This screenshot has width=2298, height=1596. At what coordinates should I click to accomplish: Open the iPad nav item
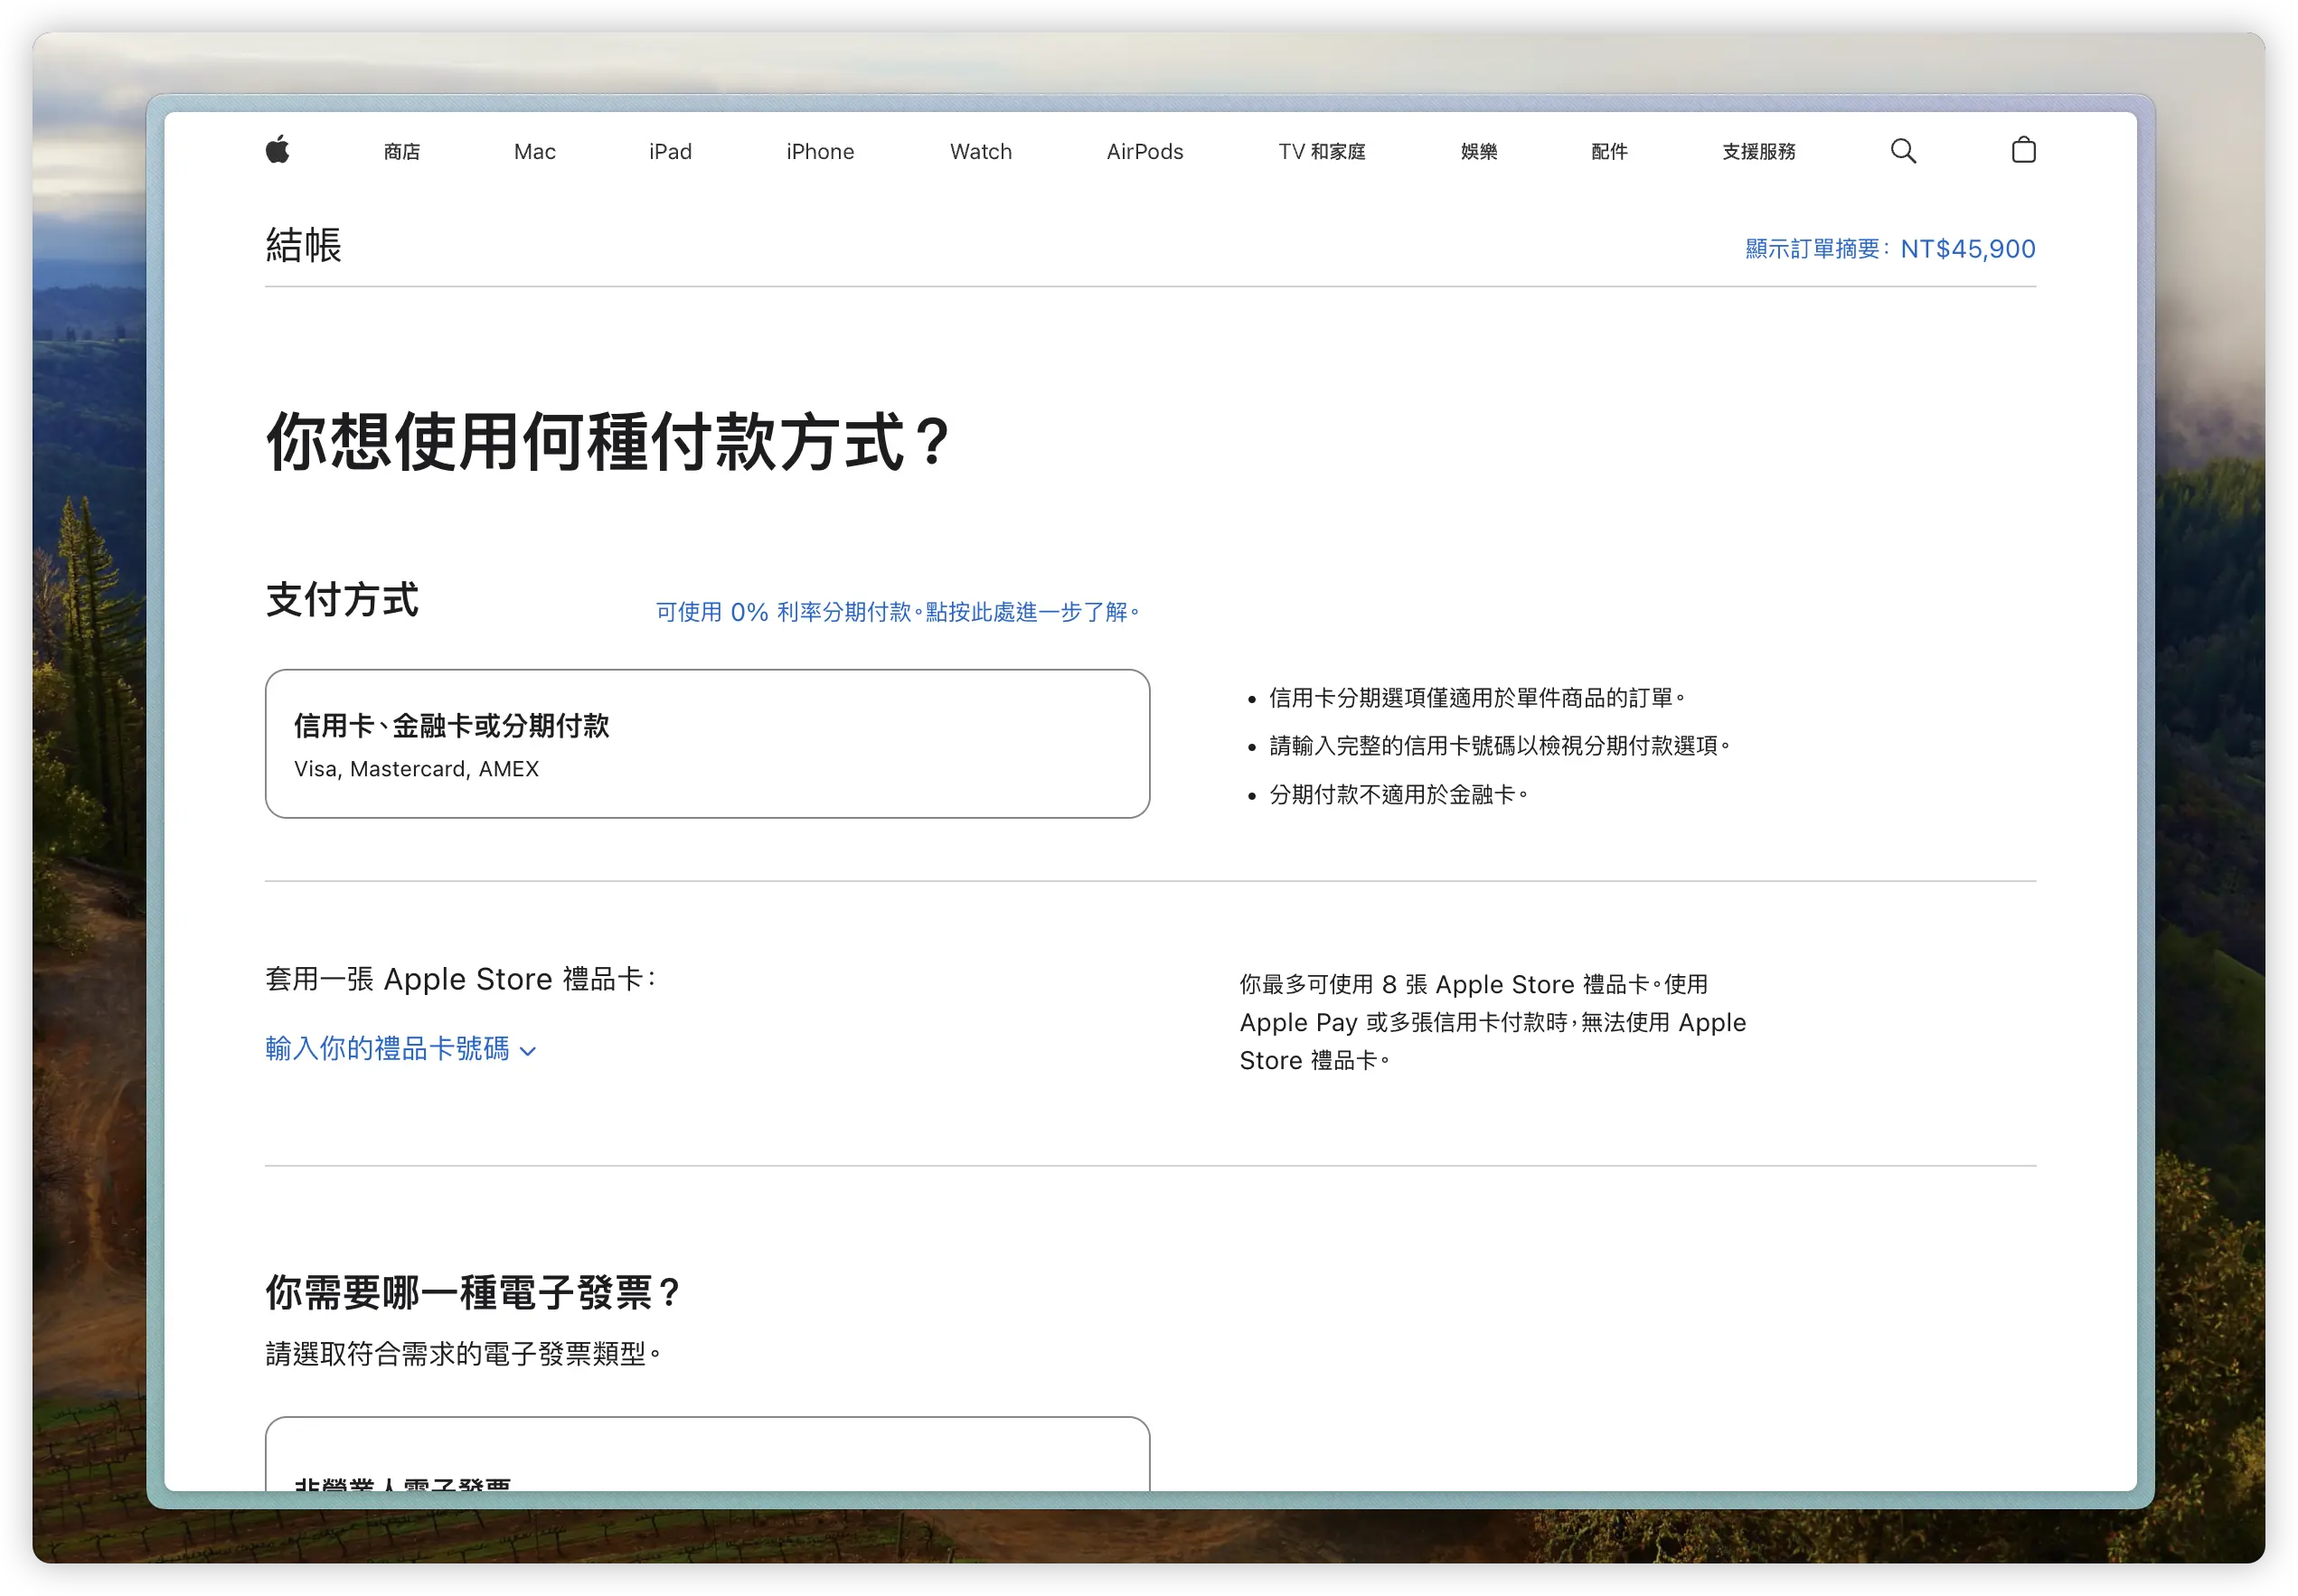click(670, 151)
